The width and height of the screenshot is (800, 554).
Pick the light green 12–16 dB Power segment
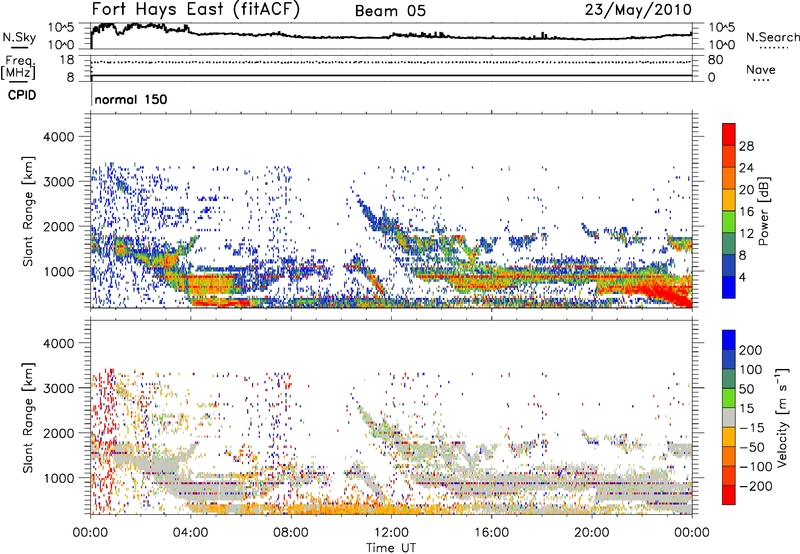[x=729, y=221]
